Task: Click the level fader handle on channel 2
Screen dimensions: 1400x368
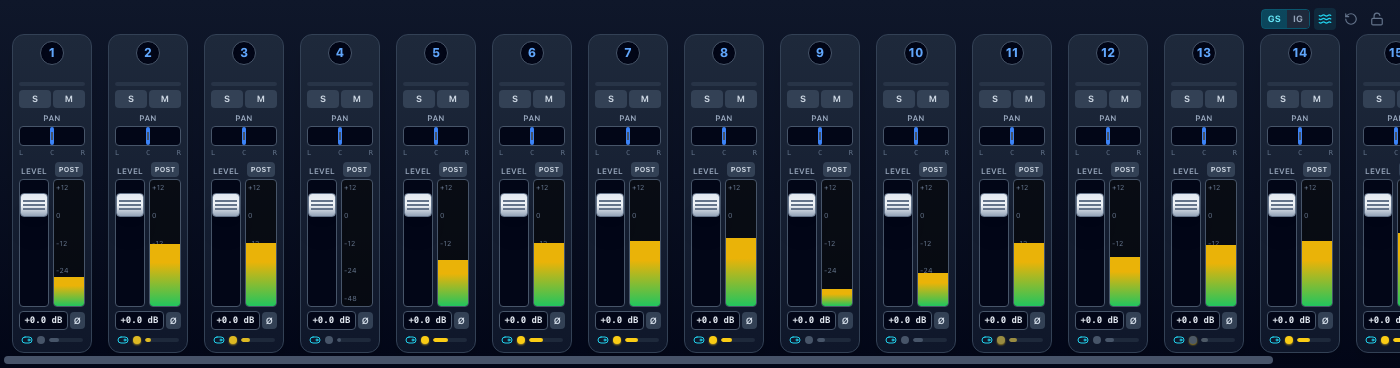Action: [130, 204]
